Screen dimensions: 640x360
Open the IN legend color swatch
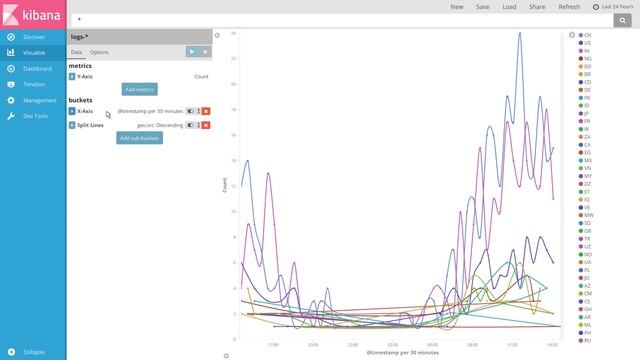point(581,51)
